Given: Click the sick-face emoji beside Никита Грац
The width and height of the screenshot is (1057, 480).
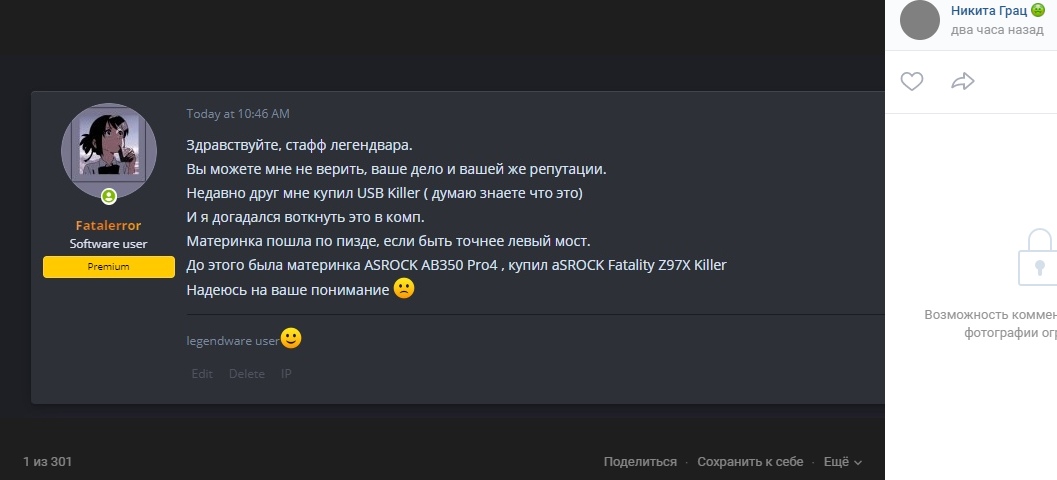Looking at the screenshot, I should [1038, 10].
